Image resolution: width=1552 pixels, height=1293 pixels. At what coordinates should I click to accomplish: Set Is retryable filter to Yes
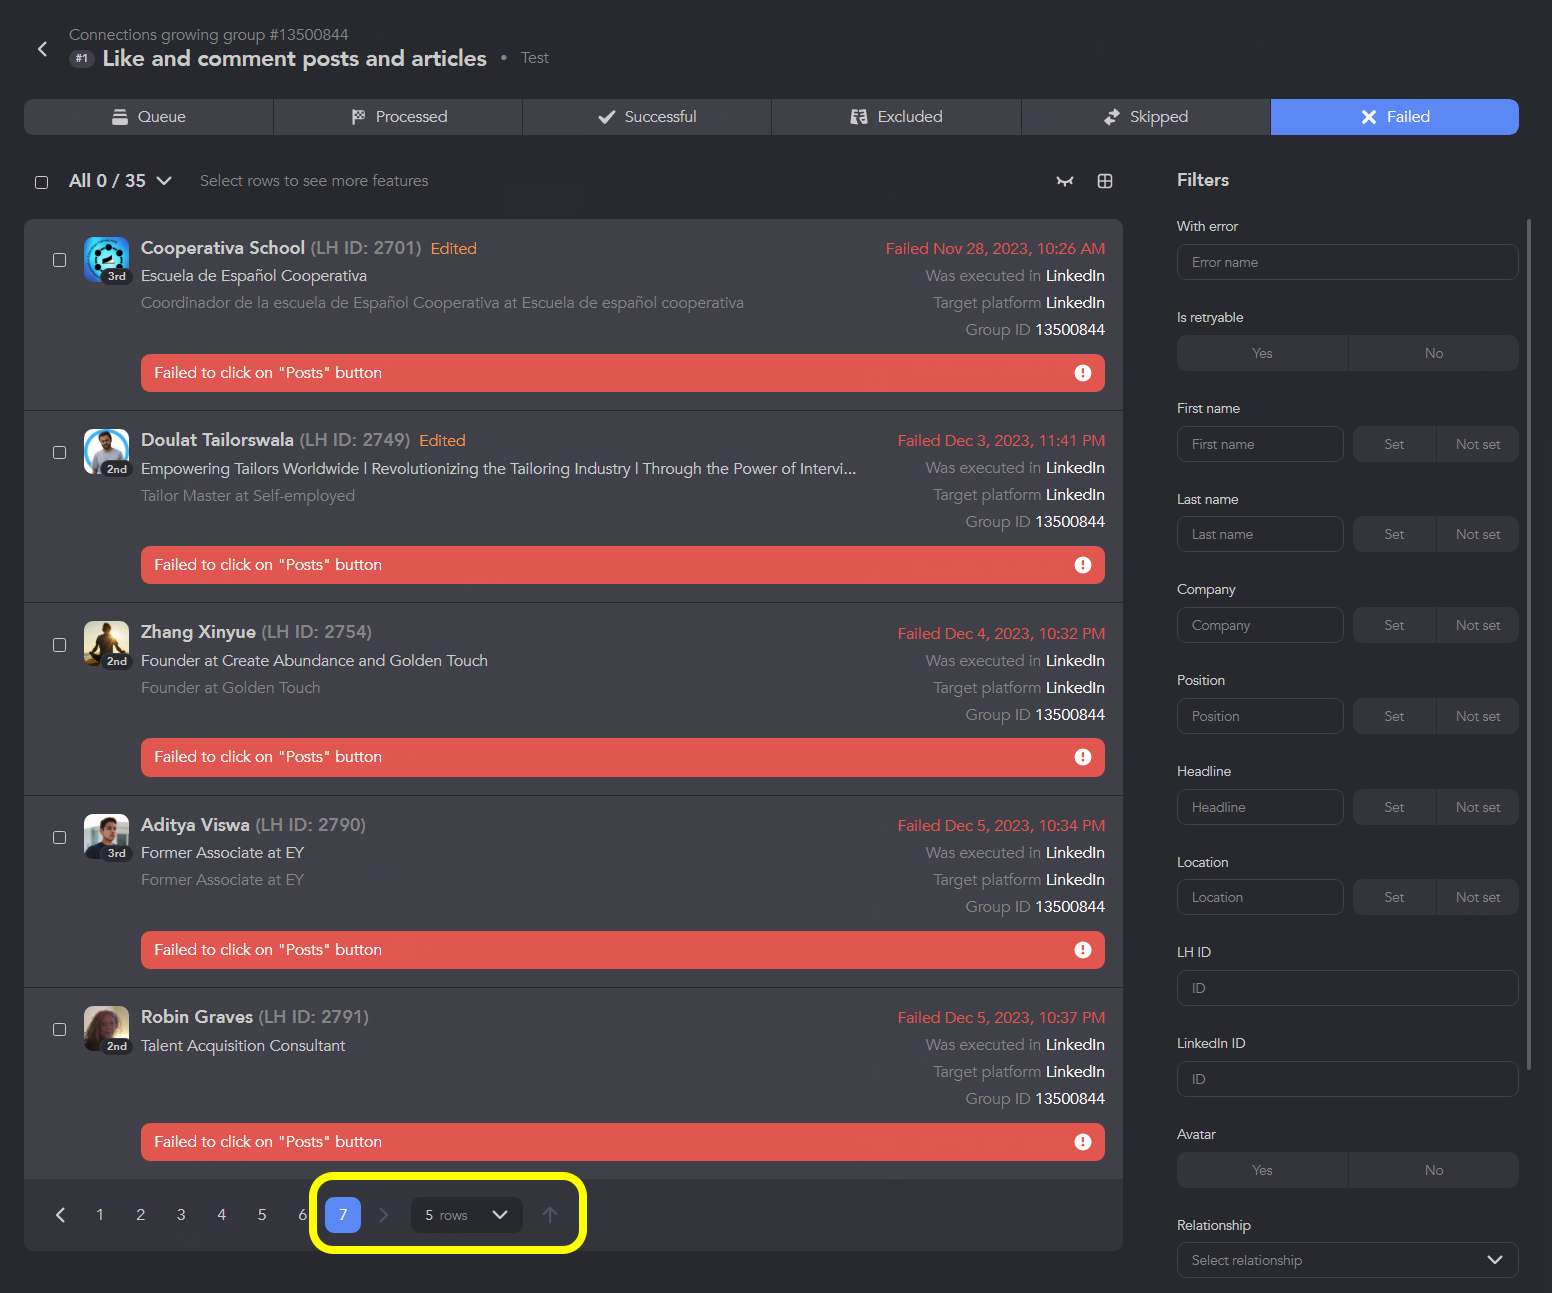pyautogui.click(x=1262, y=353)
